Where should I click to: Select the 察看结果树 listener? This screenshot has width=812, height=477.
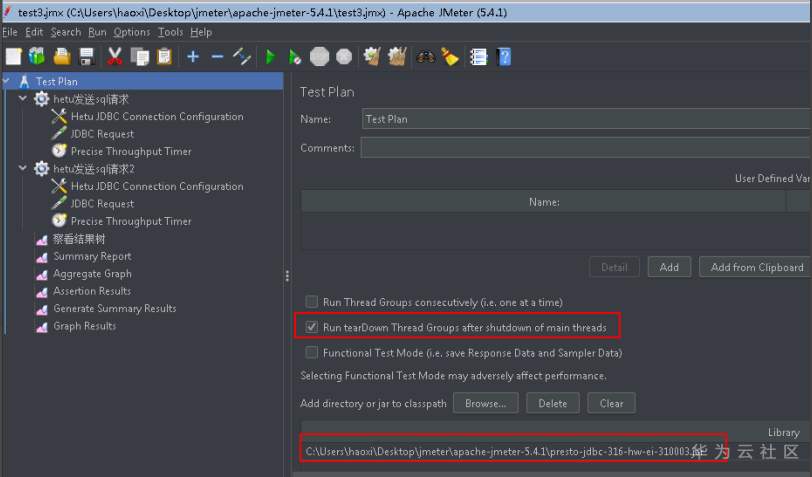click(x=79, y=239)
